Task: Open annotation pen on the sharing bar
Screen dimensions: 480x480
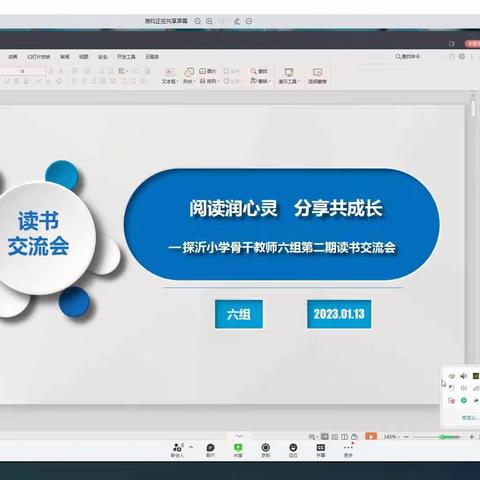Action: [x=237, y=21]
